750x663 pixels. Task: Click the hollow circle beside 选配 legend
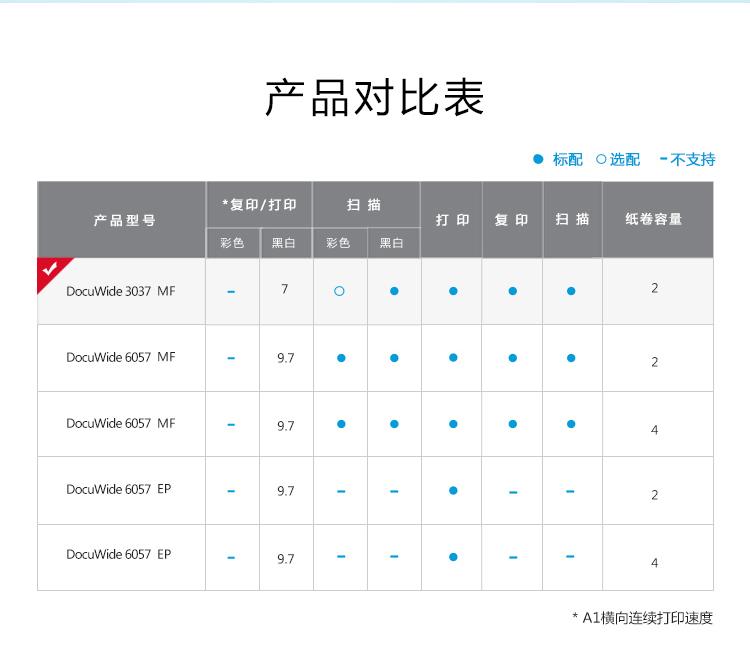pyautogui.click(x=601, y=159)
